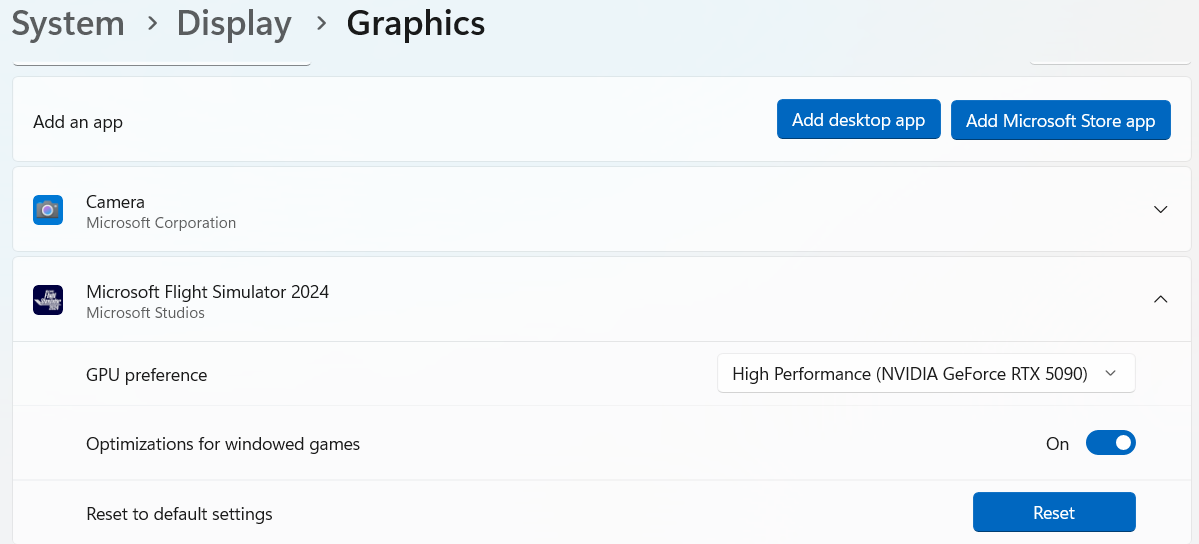Click the Graphics page heading

tap(416, 23)
